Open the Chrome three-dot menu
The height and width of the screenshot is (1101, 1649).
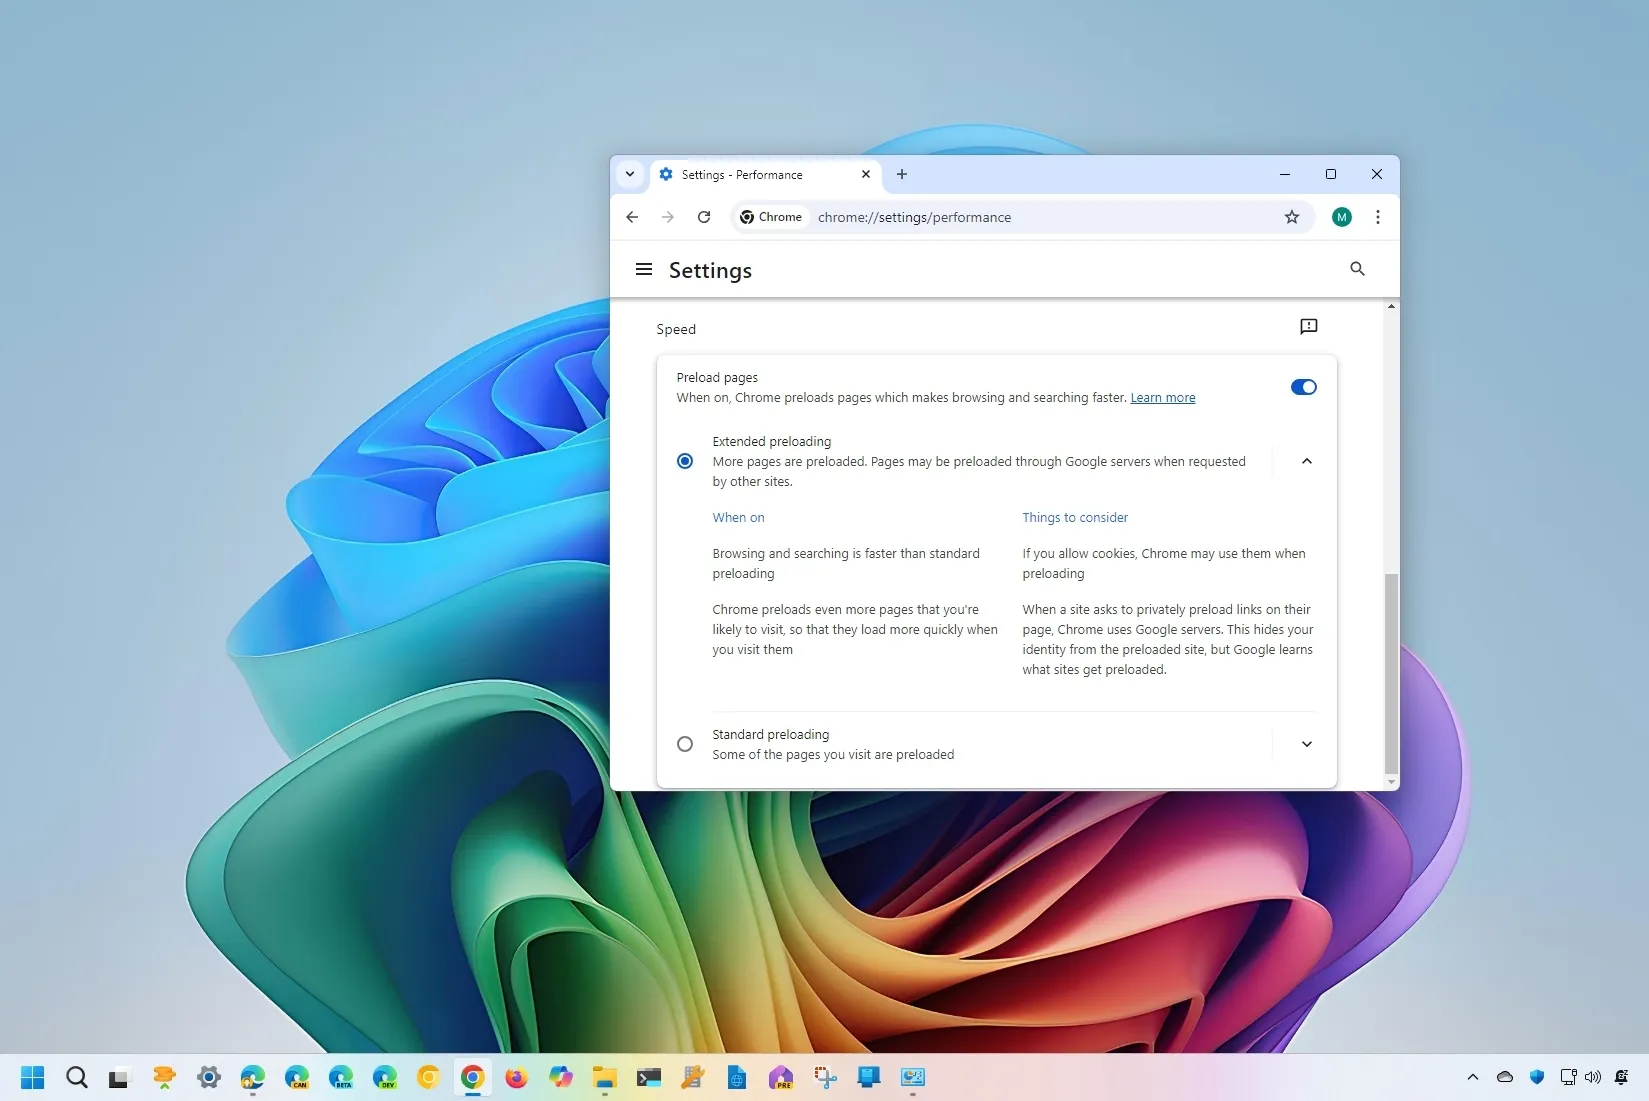pos(1378,217)
